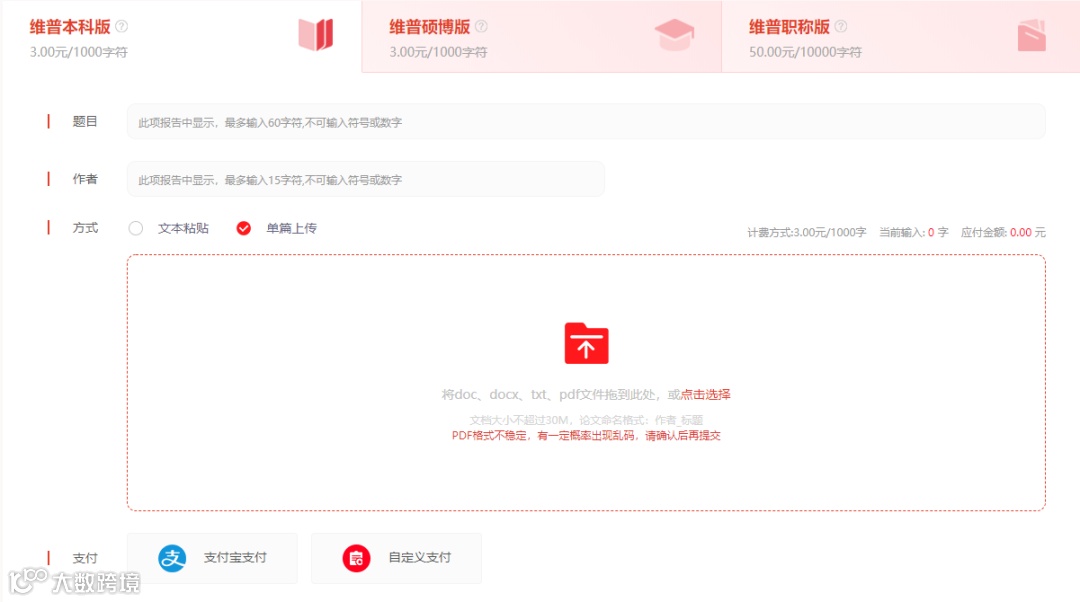The image size is (1080, 602).
Task: Click help icon next to 维普本科版
Action: point(121,26)
